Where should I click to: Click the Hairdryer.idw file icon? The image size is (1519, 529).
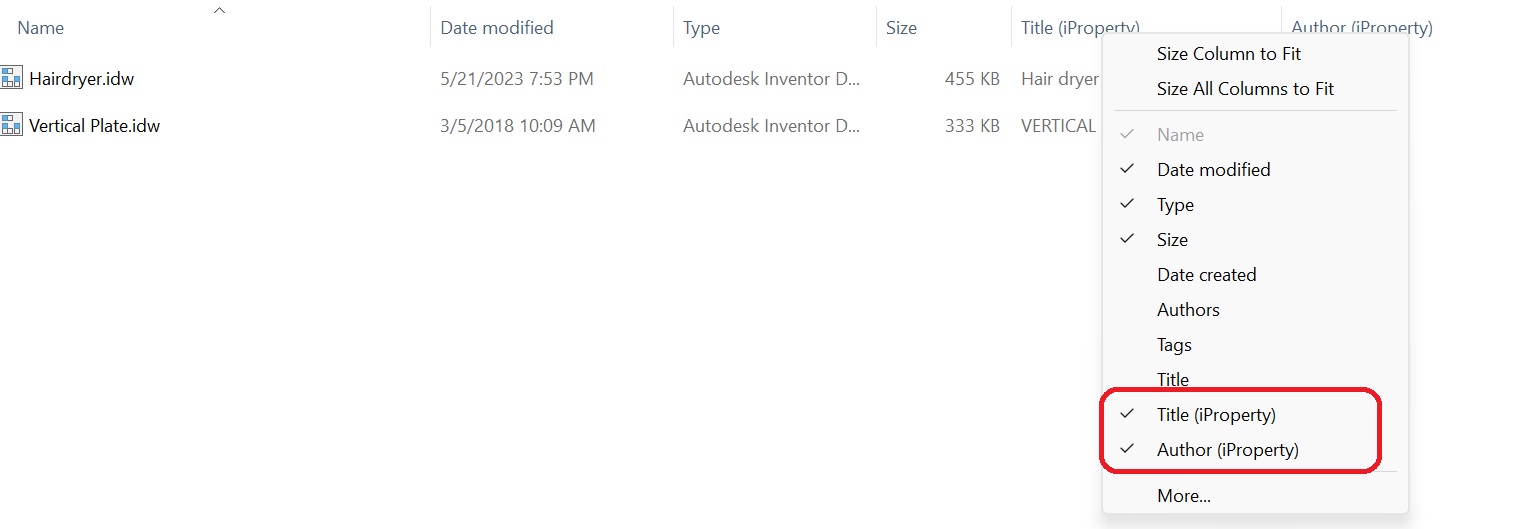click(12, 78)
